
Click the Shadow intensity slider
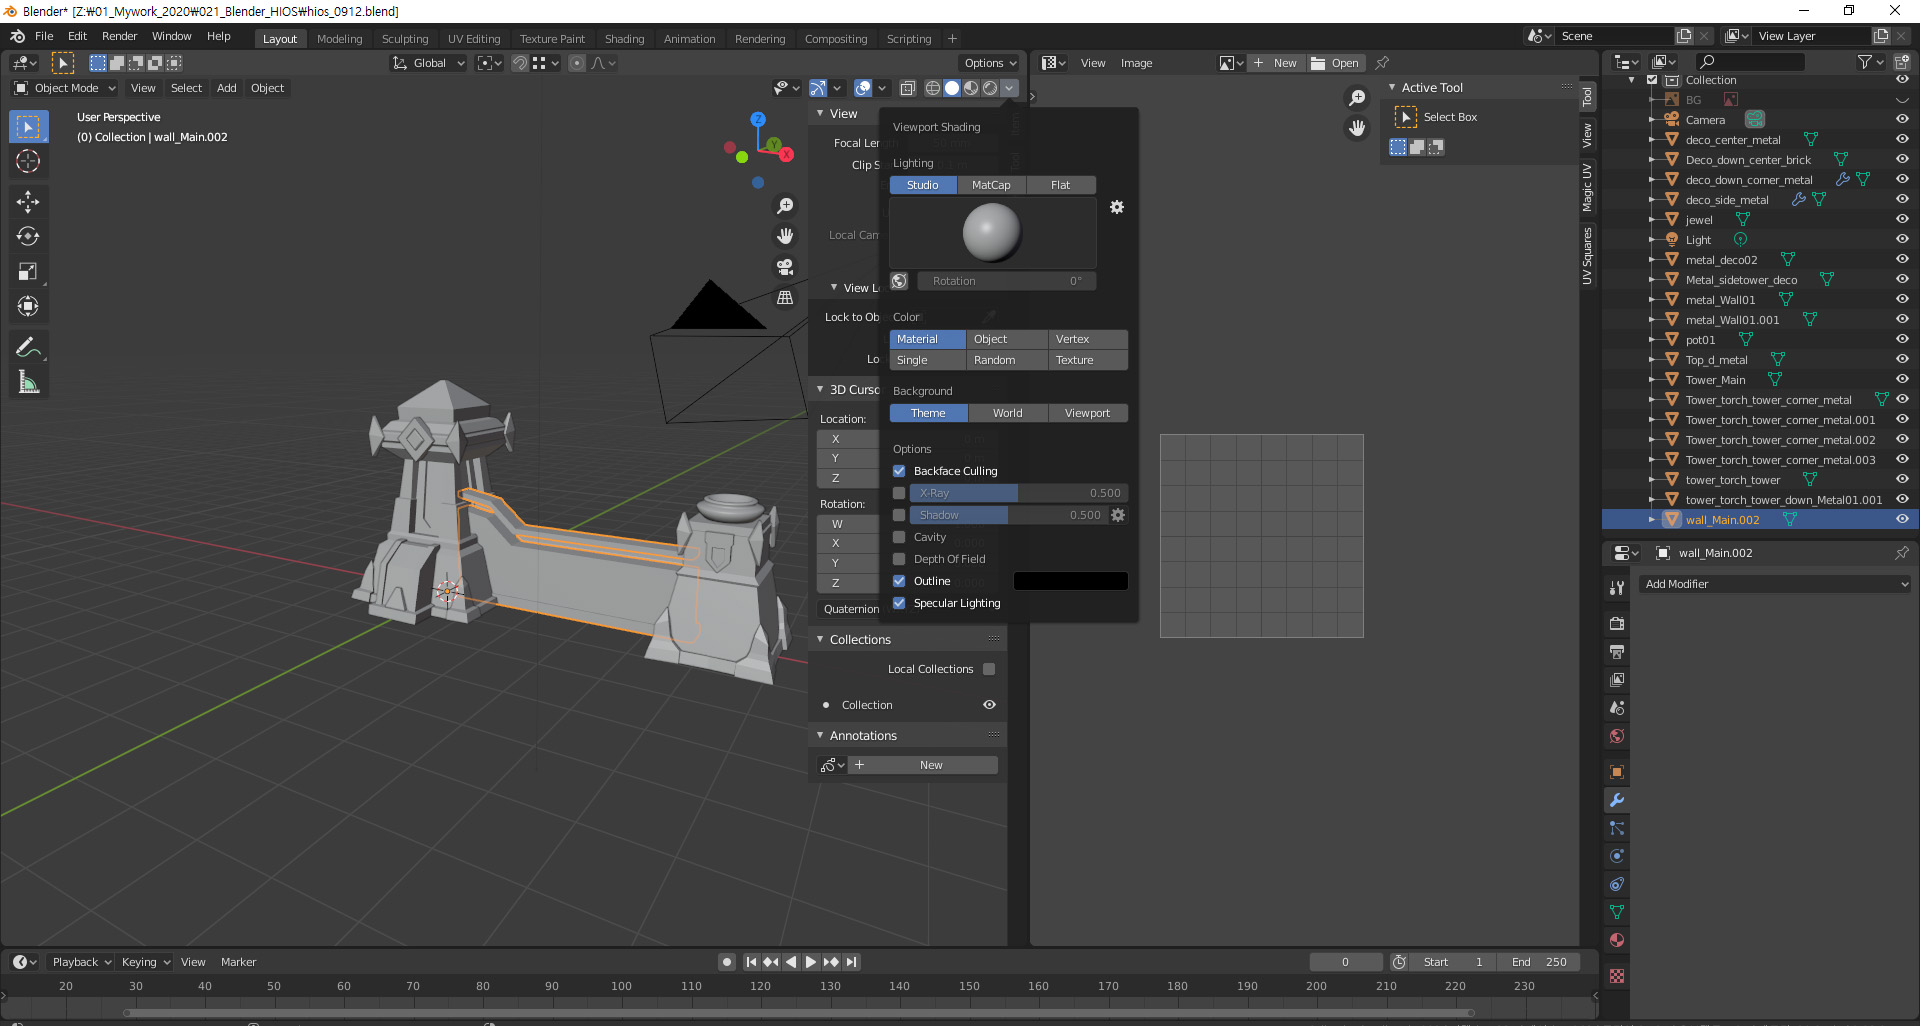click(x=1009, y=515)
